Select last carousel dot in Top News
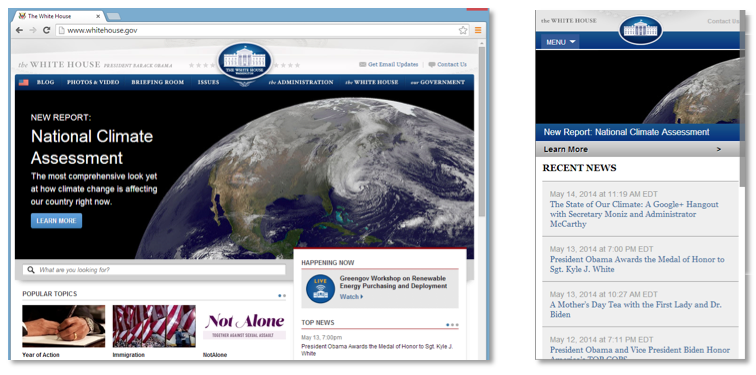756x375 pixels. [457, 325]
